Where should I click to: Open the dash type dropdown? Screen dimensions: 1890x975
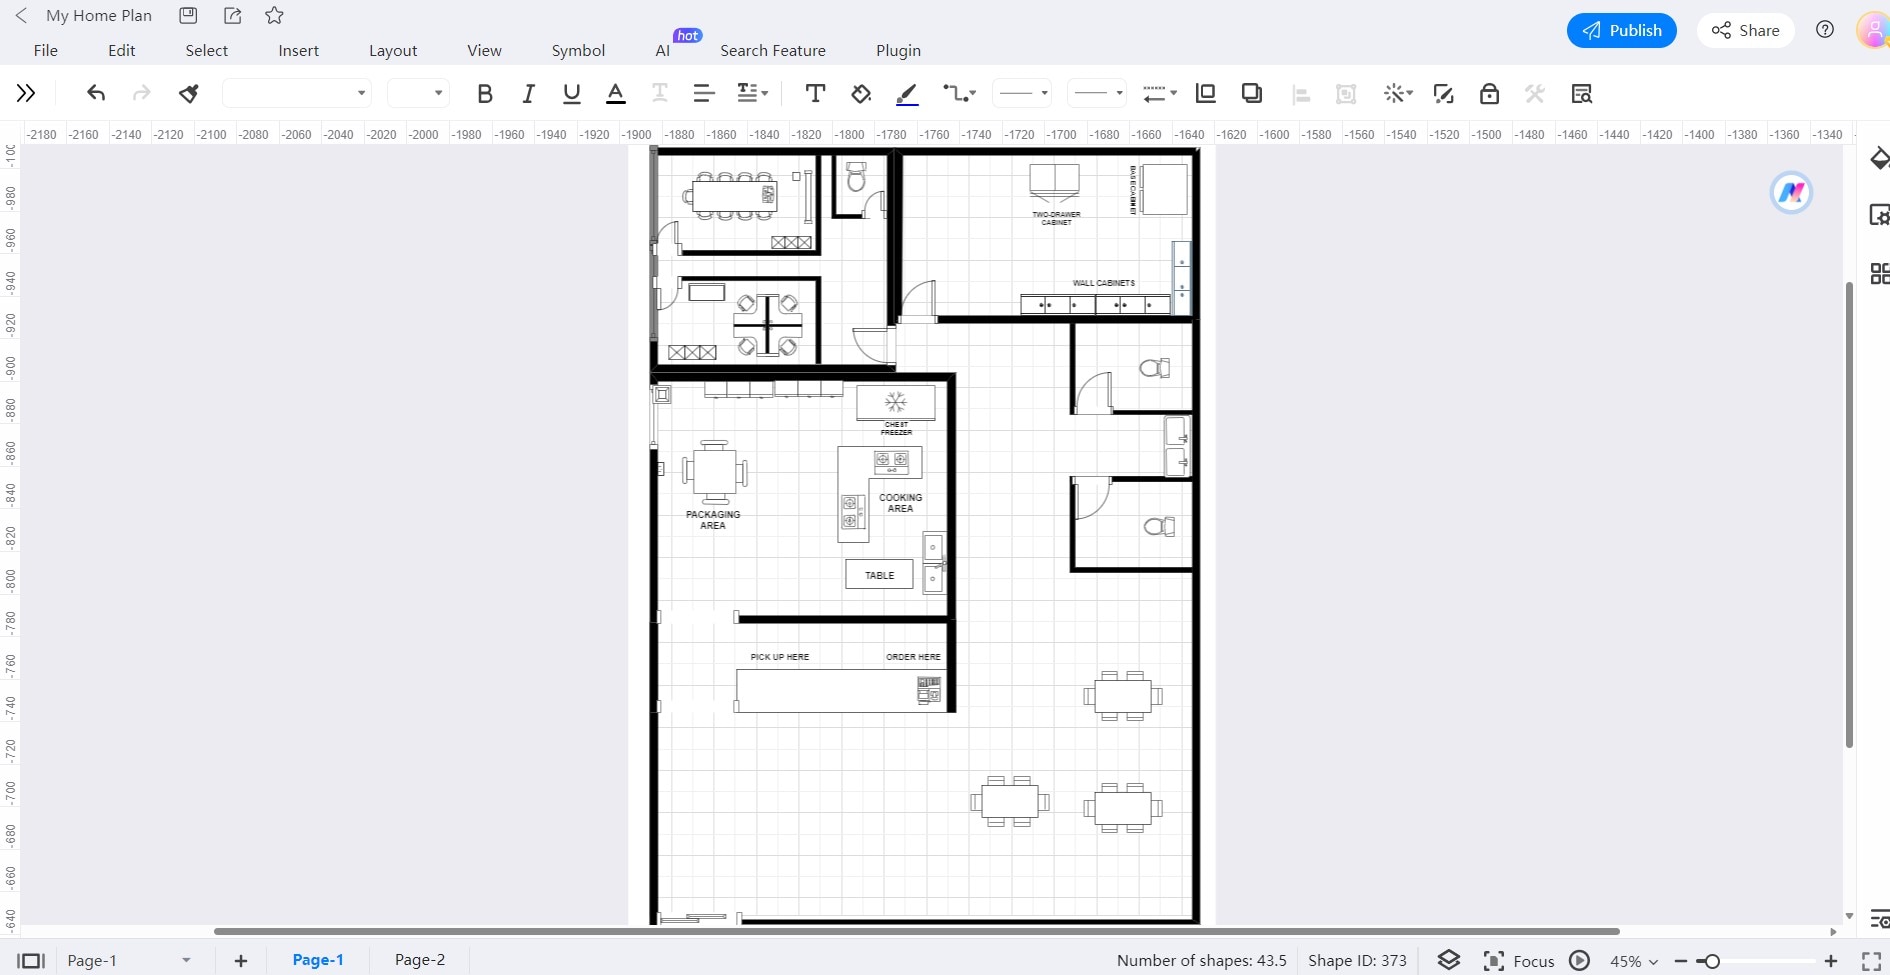[1097, 93]
